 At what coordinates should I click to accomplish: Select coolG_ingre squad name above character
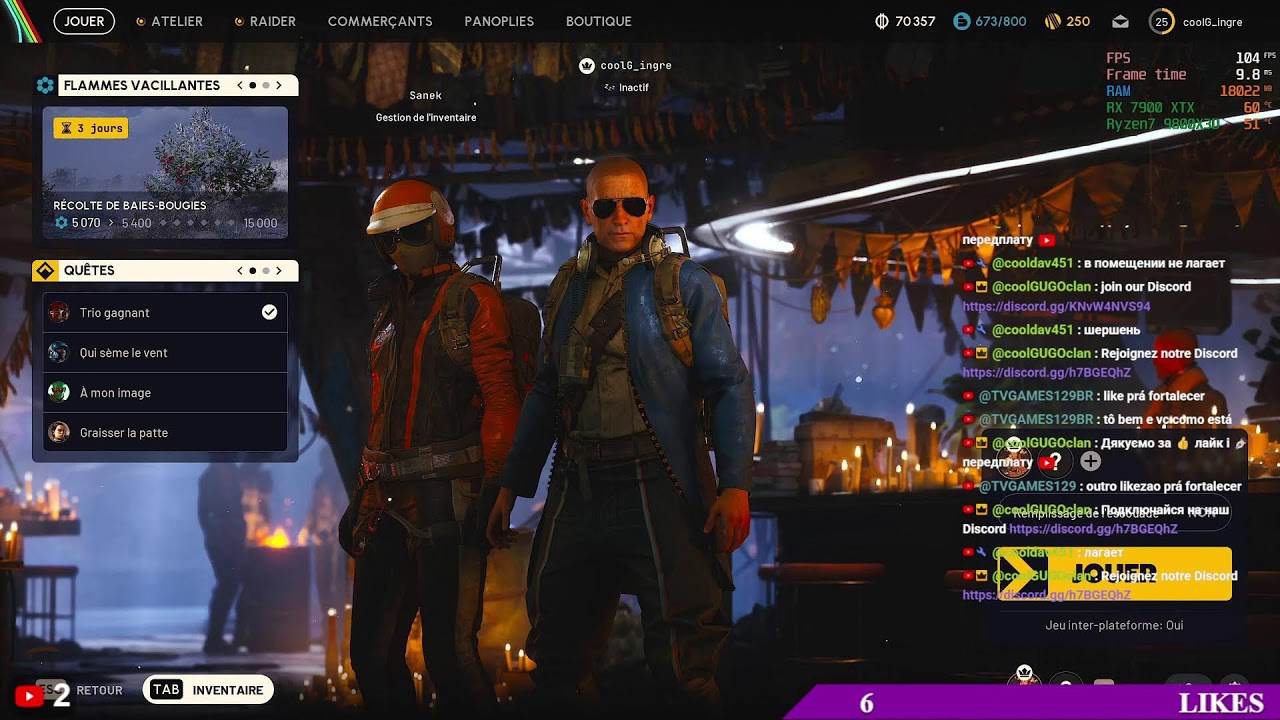click(x=636, y=65)
